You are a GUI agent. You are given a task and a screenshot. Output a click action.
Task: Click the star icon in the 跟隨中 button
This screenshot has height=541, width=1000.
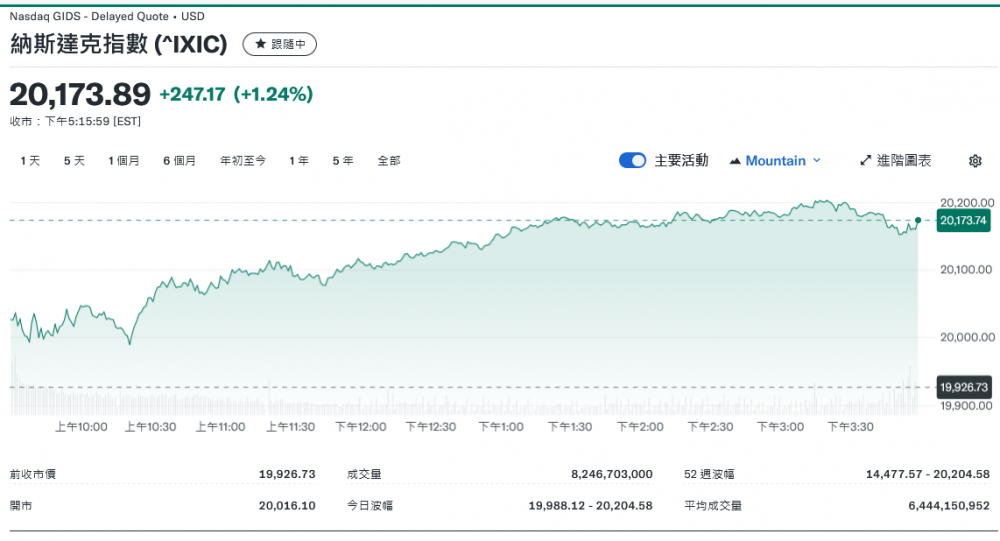tap(260, 45)
